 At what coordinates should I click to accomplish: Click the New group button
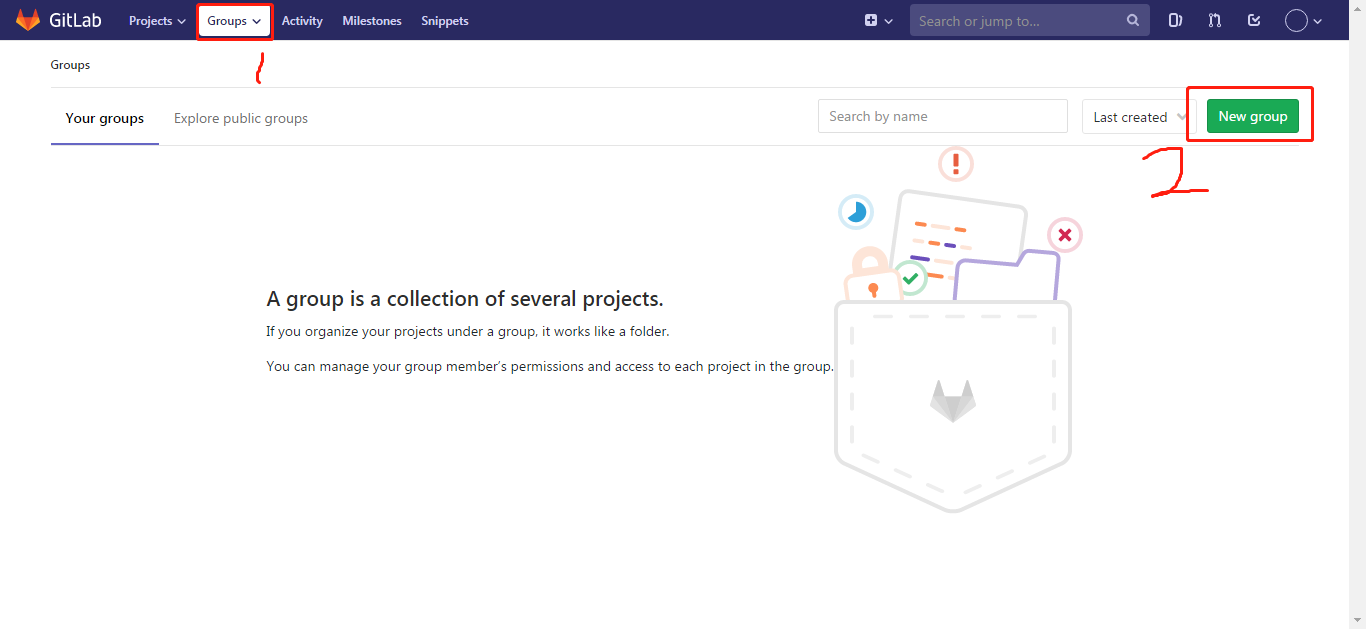(x=1252, y=115)
